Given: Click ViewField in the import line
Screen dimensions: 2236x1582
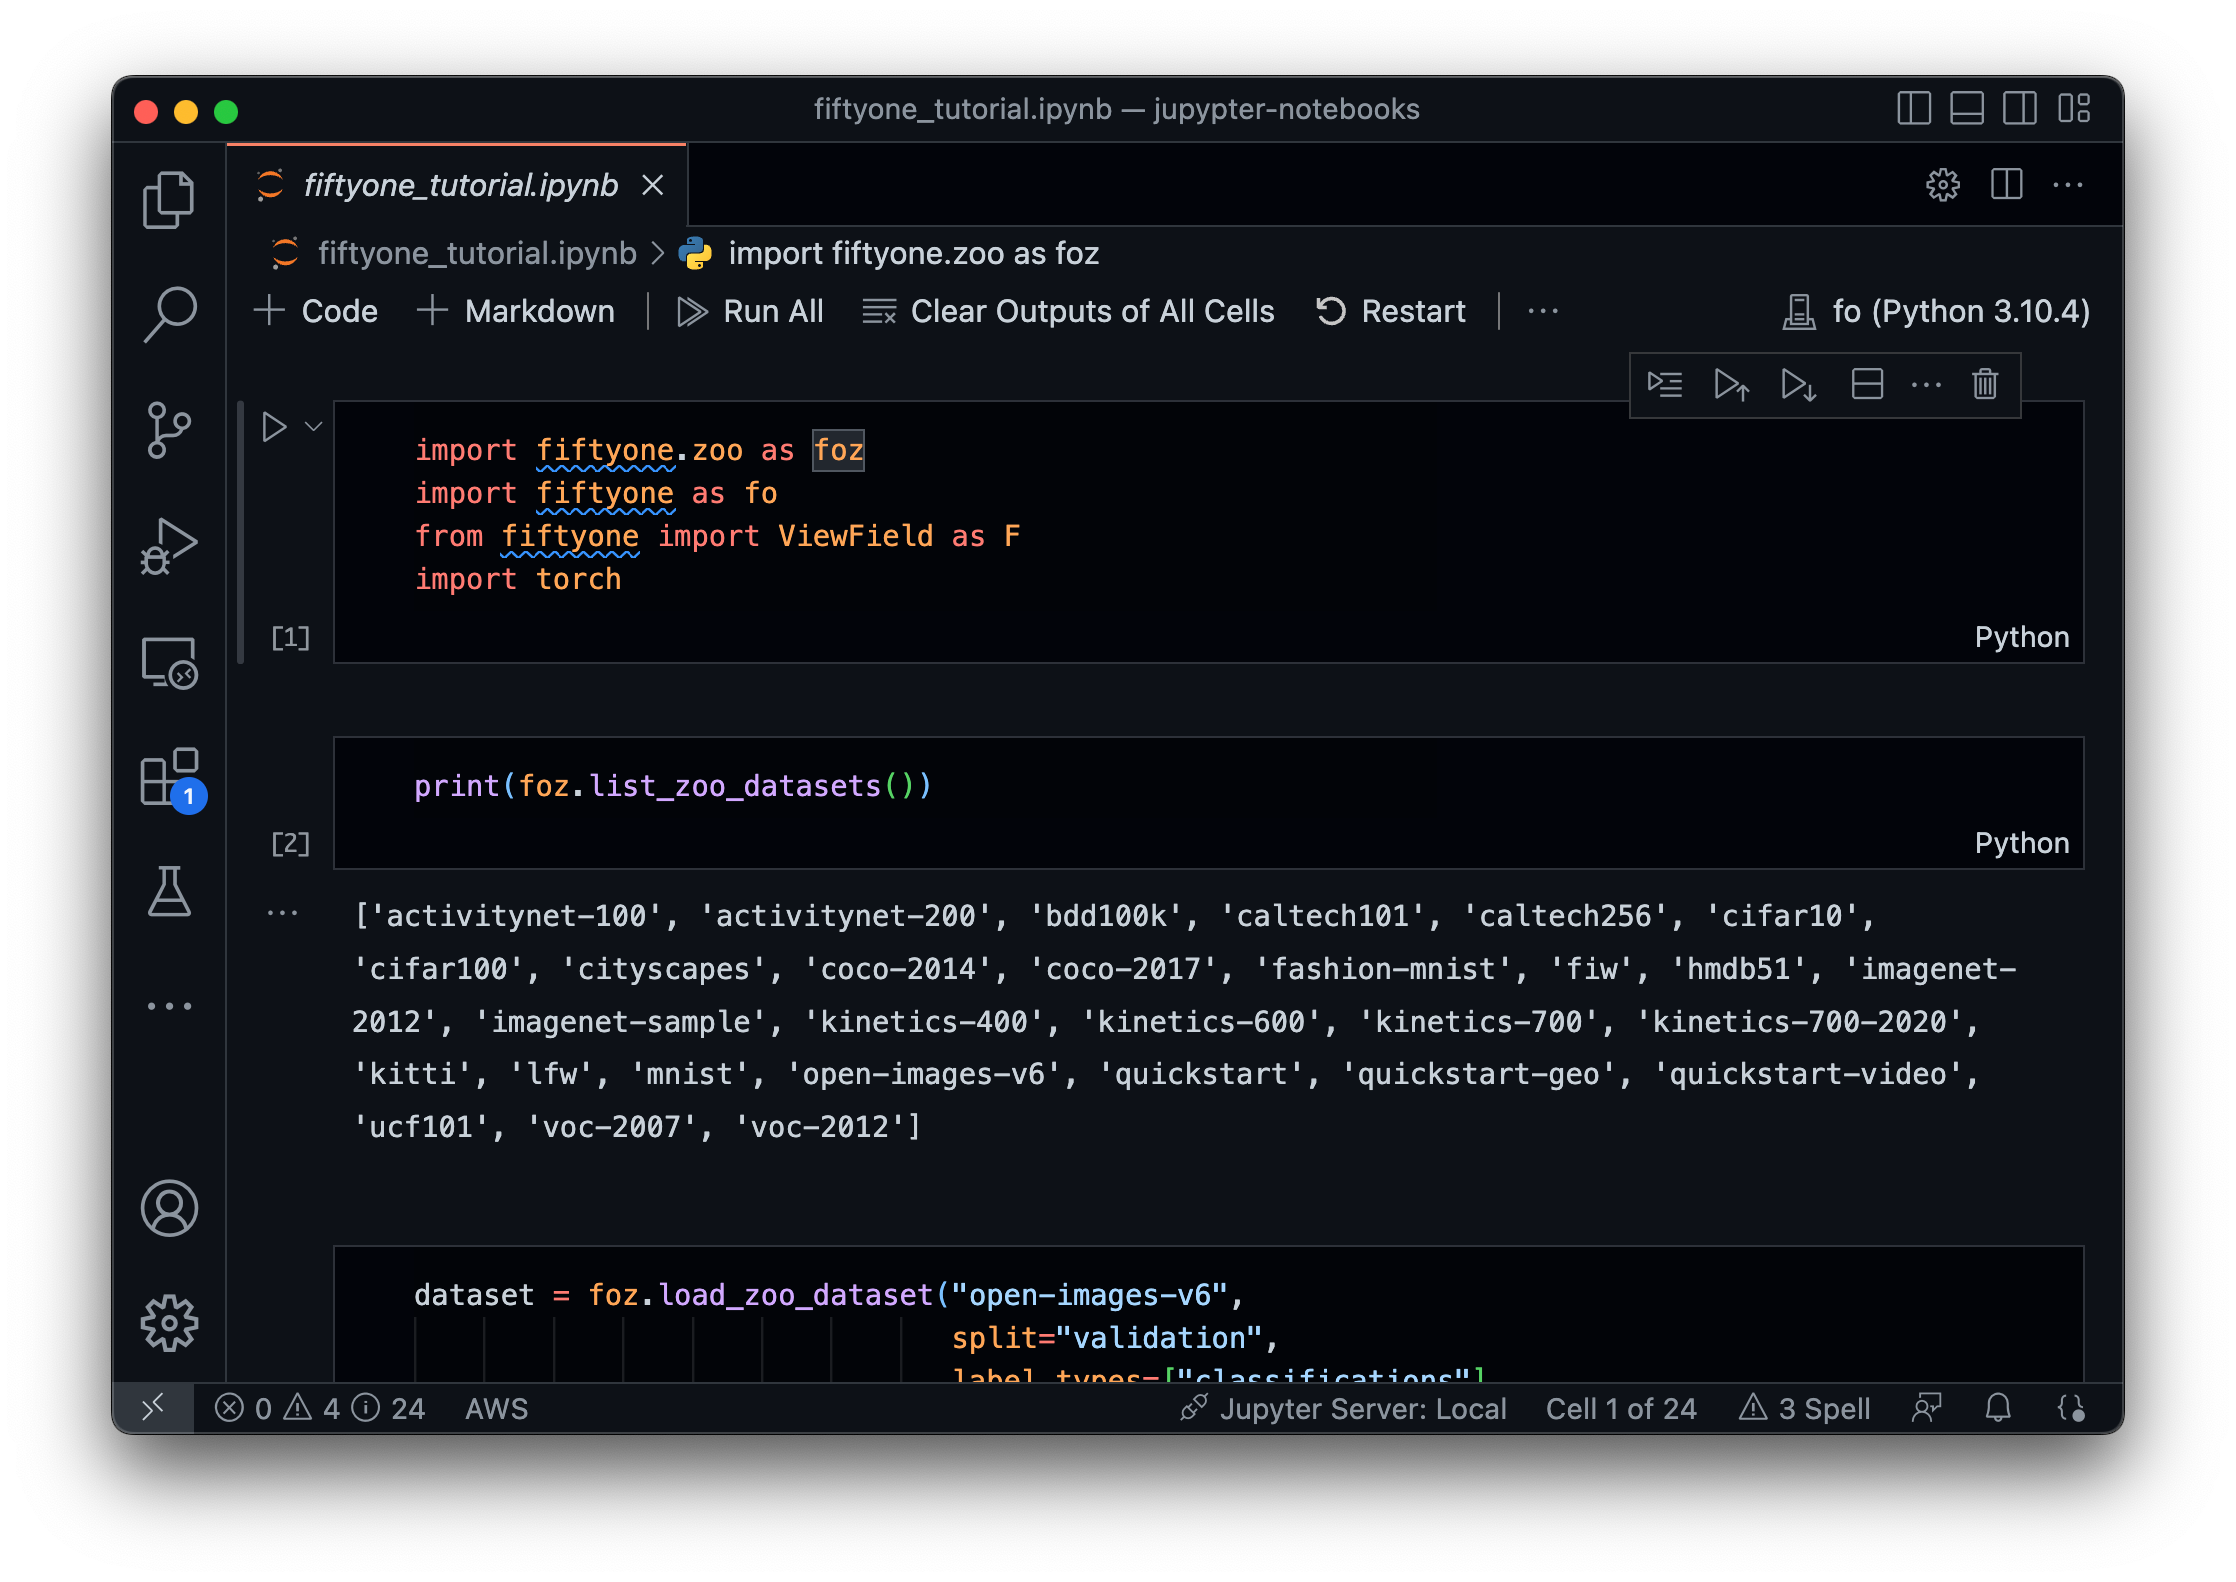Looking at the screenshot, I should click(855, 536).
